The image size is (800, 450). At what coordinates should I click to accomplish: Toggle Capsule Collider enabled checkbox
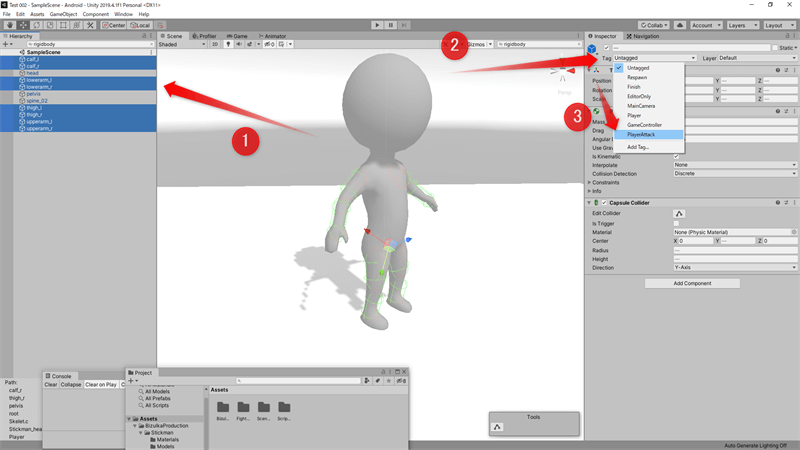point(605,203)
